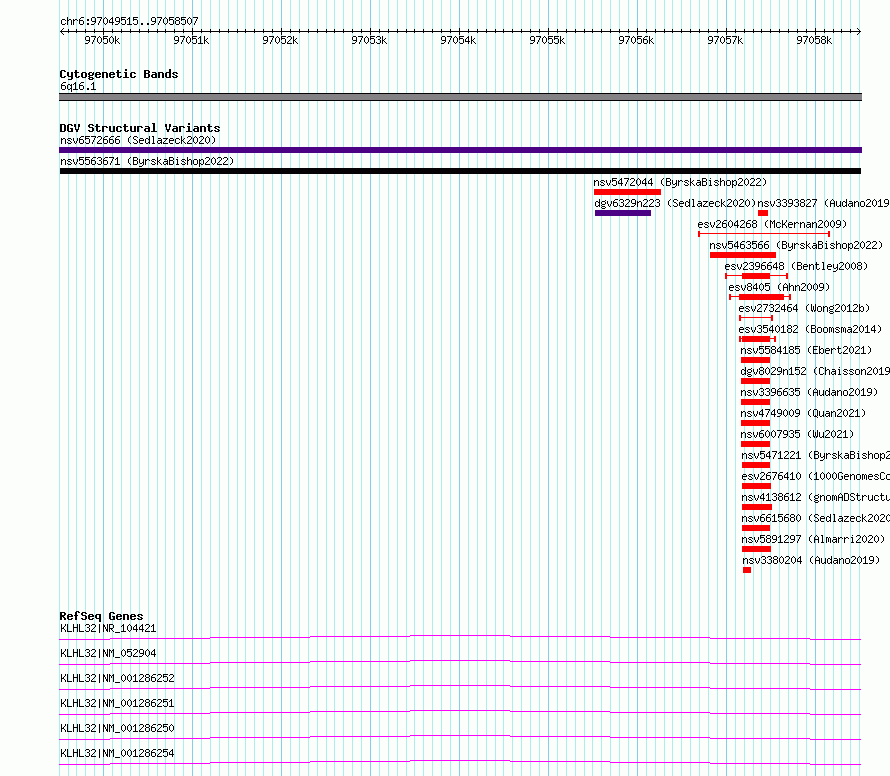Click the red bar under esv3540182
This screenshot has height=776, width=890.
pyautogui.click(x=757, y=339)
